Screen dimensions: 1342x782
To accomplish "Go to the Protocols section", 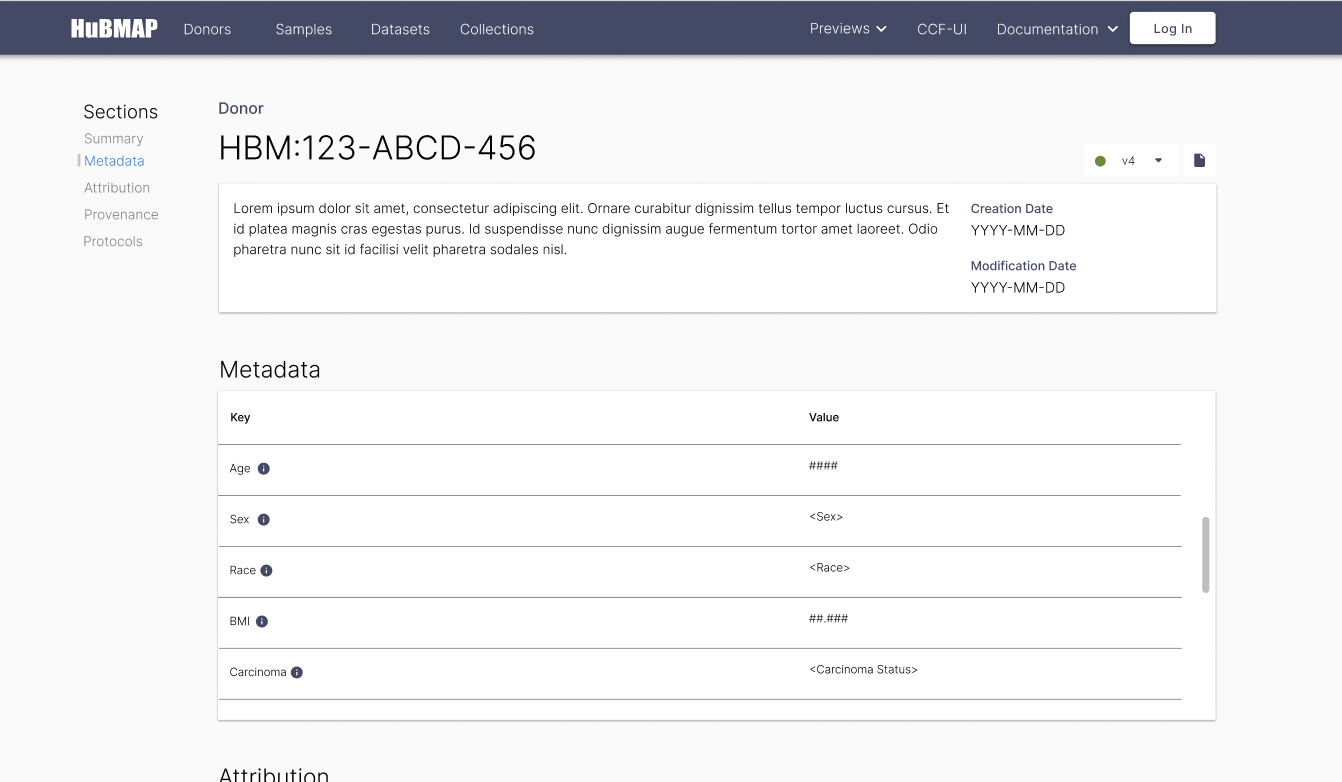I will [x=113, y=242].
